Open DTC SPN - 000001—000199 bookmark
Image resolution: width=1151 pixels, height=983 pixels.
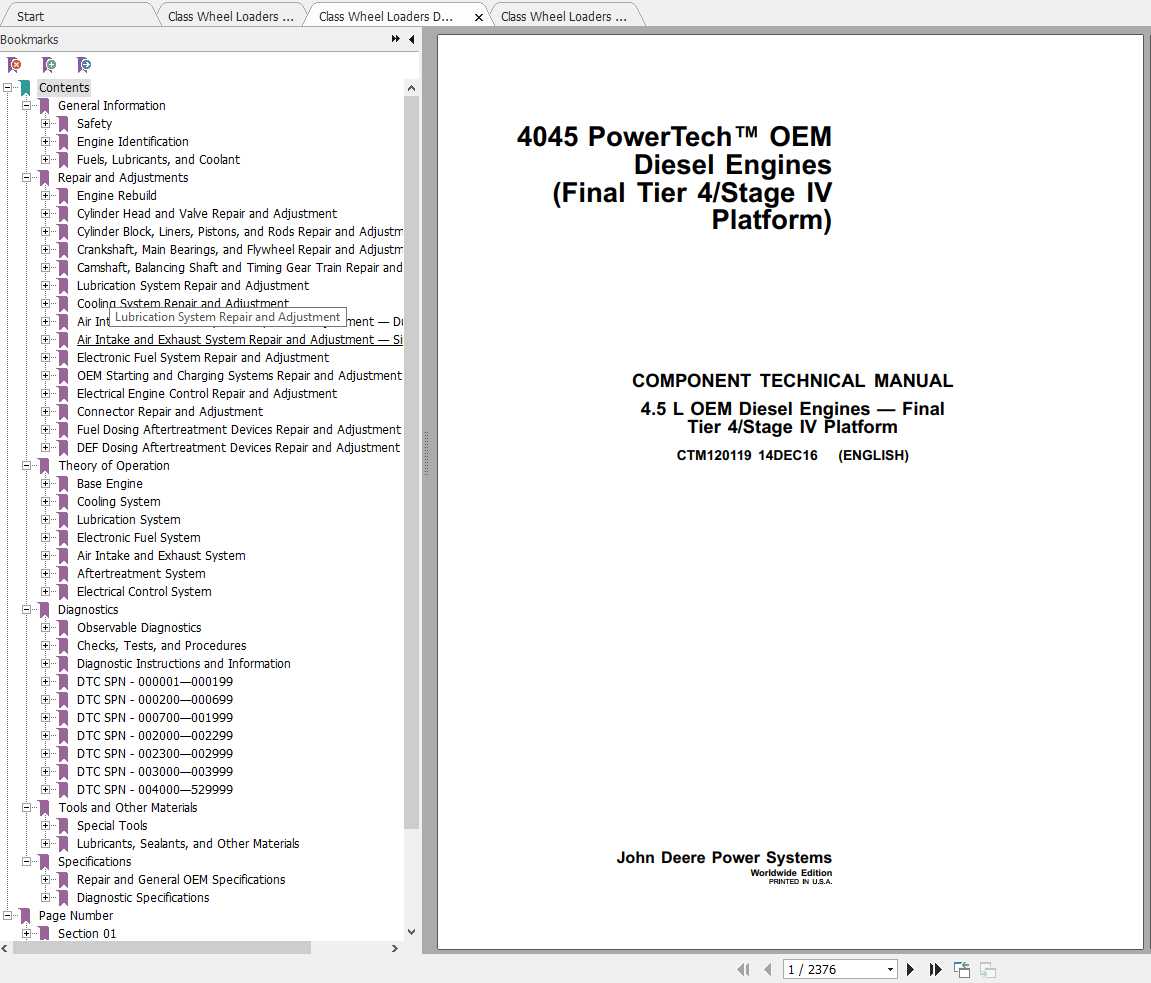click(x=155, y=682)
